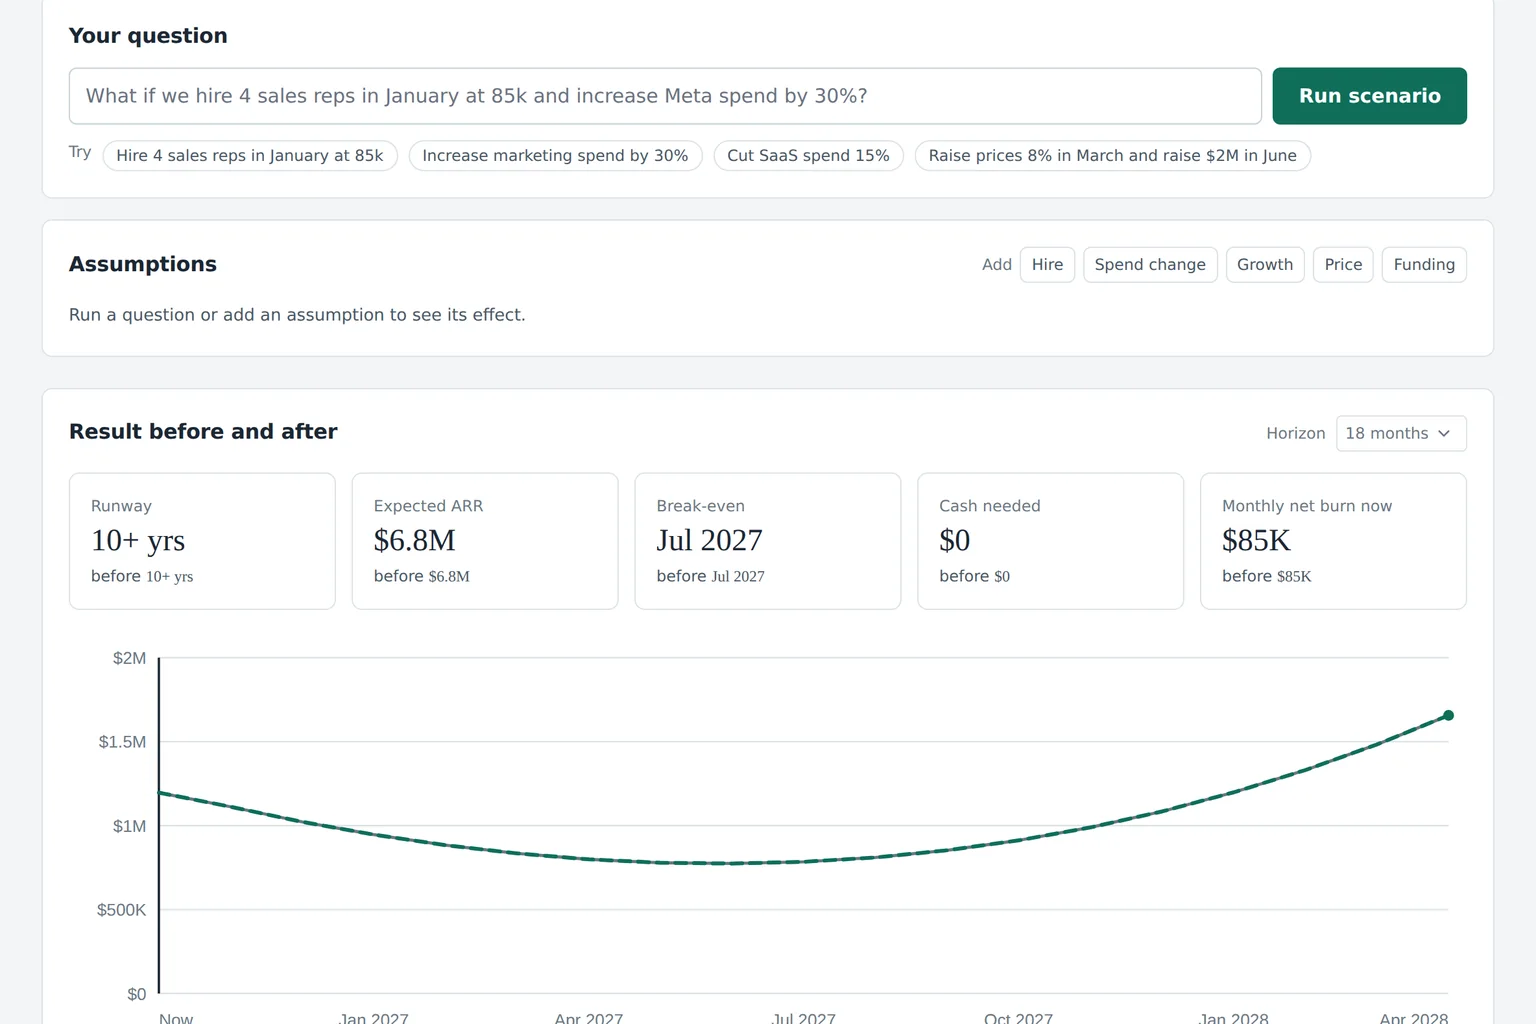The image size is (1536, 1024).
Task: Add a Hire assumption
Action: 1047,265
